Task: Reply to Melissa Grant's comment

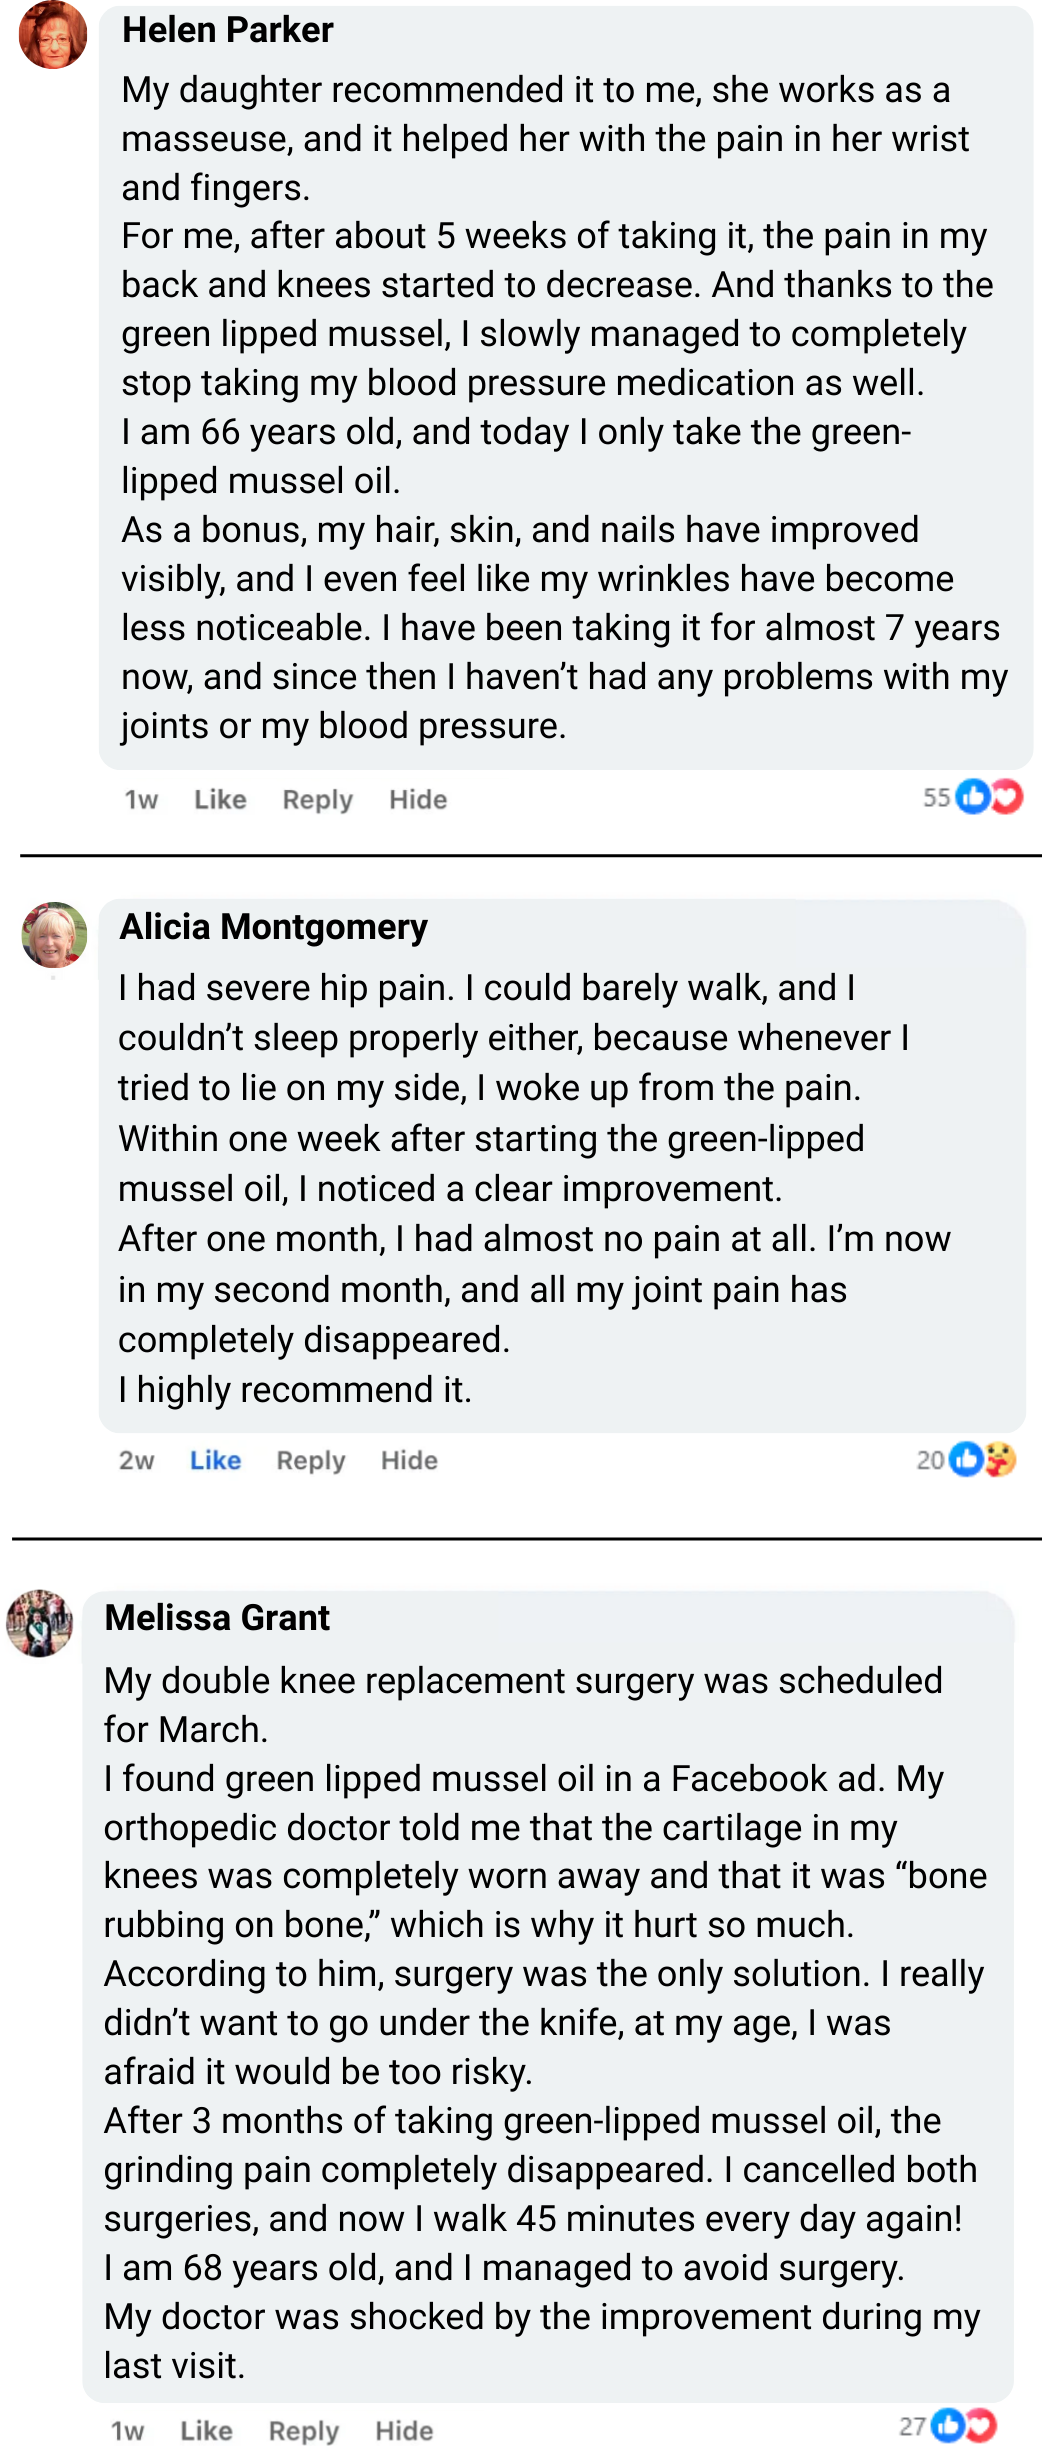Action: click(x=303, y=2431)
